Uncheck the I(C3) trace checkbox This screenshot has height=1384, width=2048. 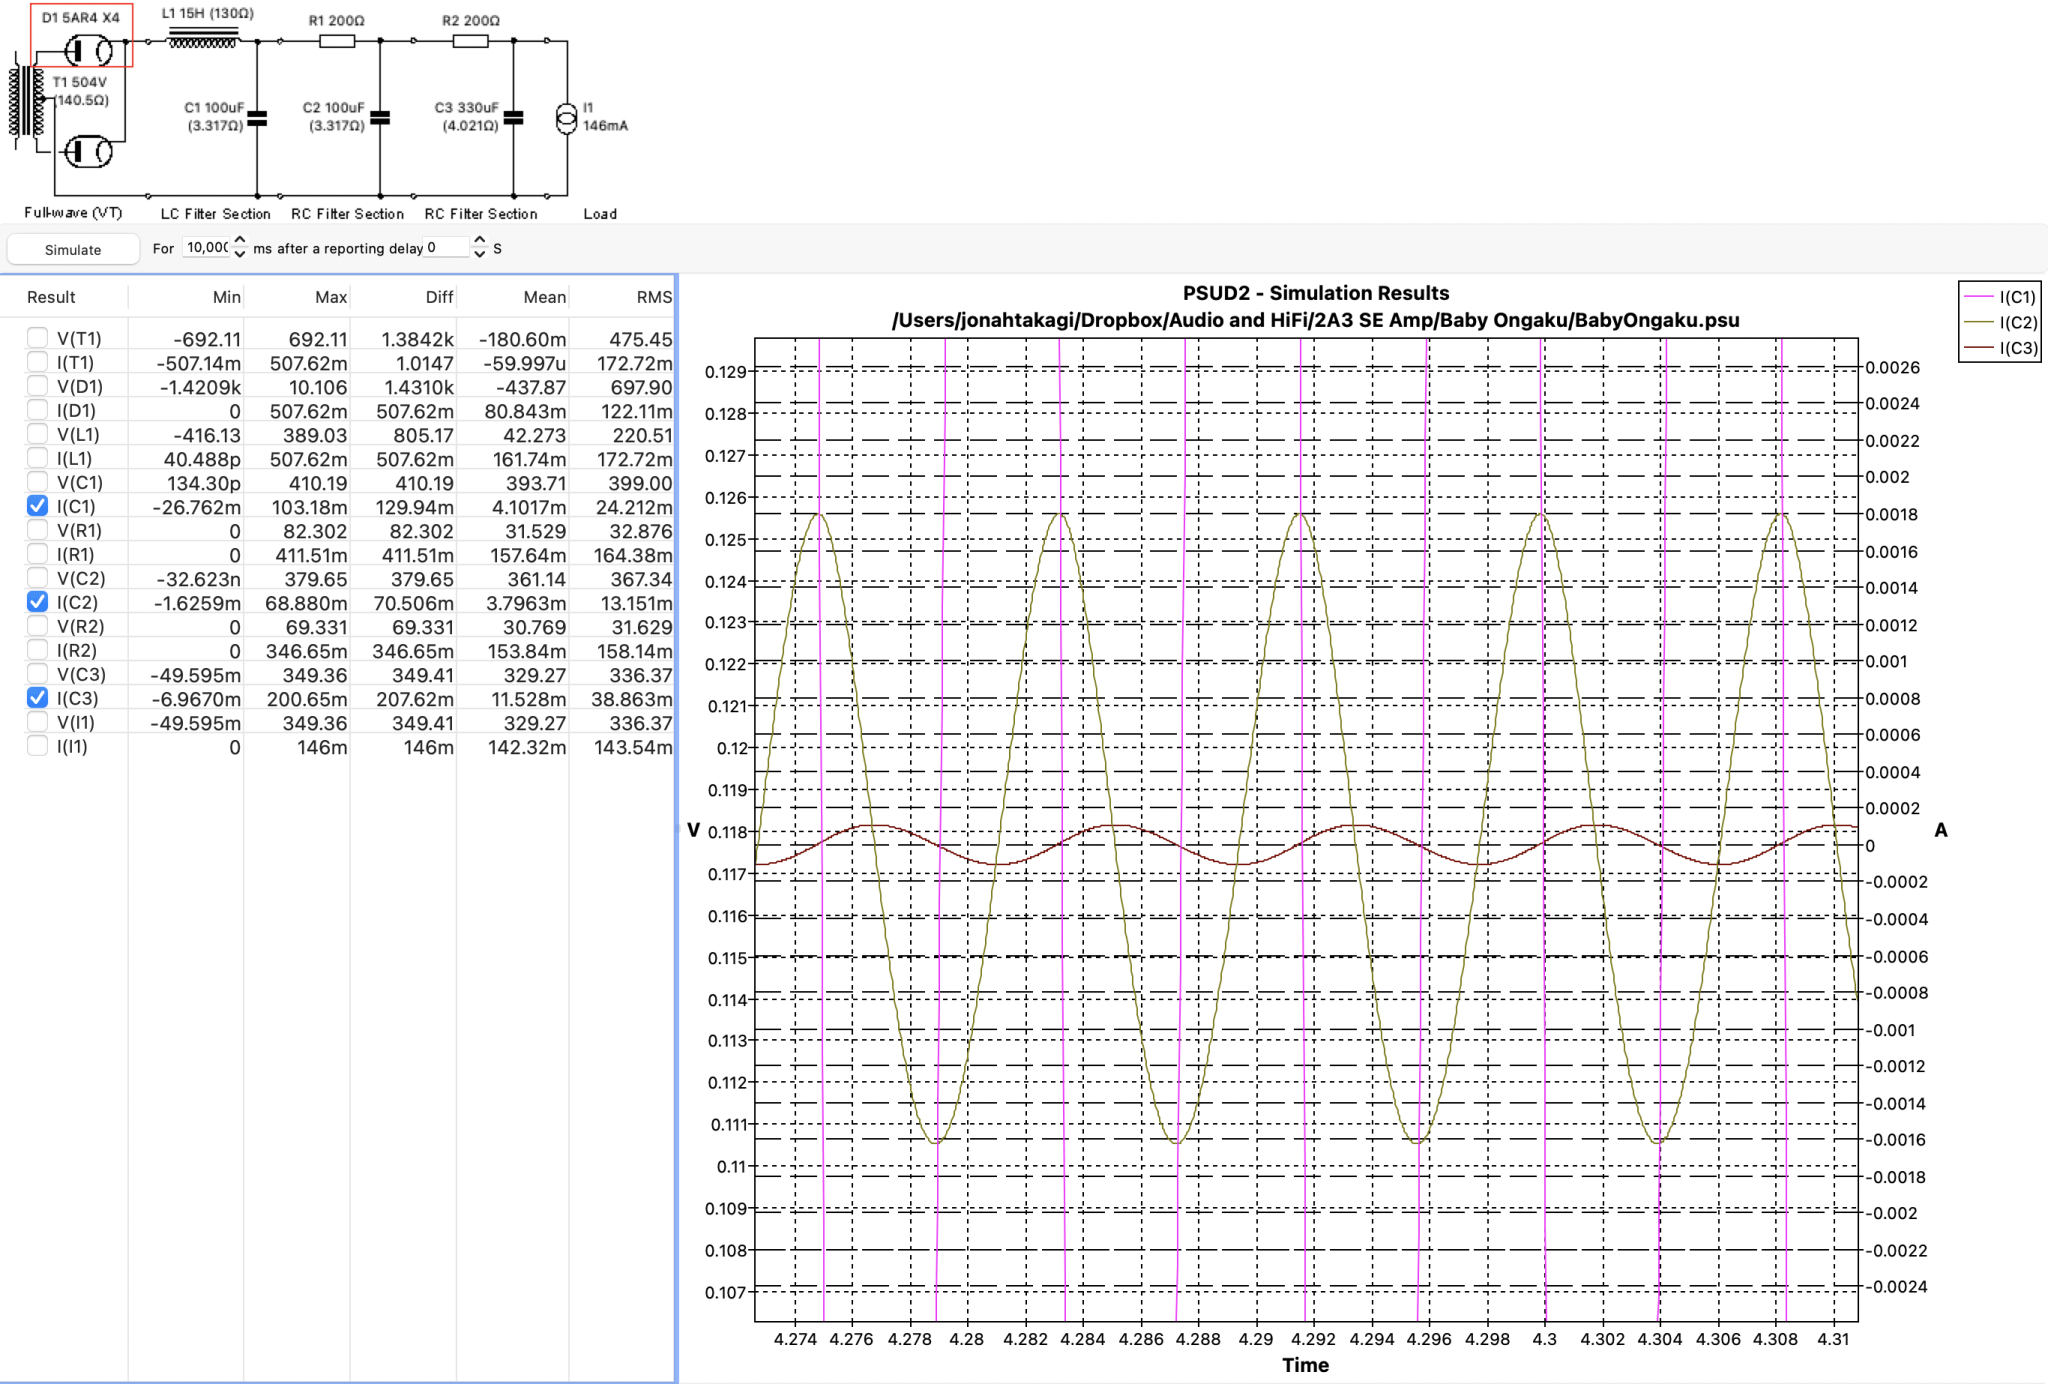coord(37,698)
